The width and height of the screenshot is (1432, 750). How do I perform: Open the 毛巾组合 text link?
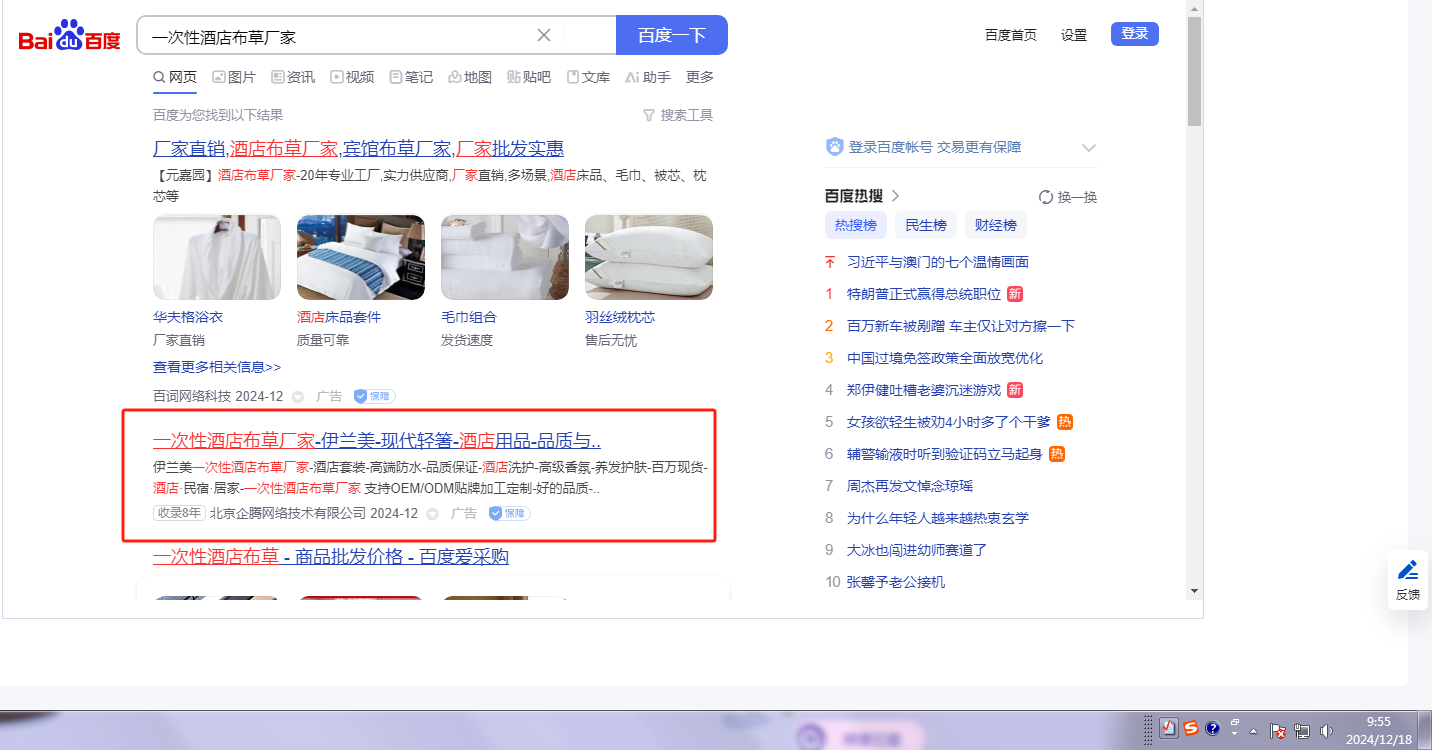[469, 317]
